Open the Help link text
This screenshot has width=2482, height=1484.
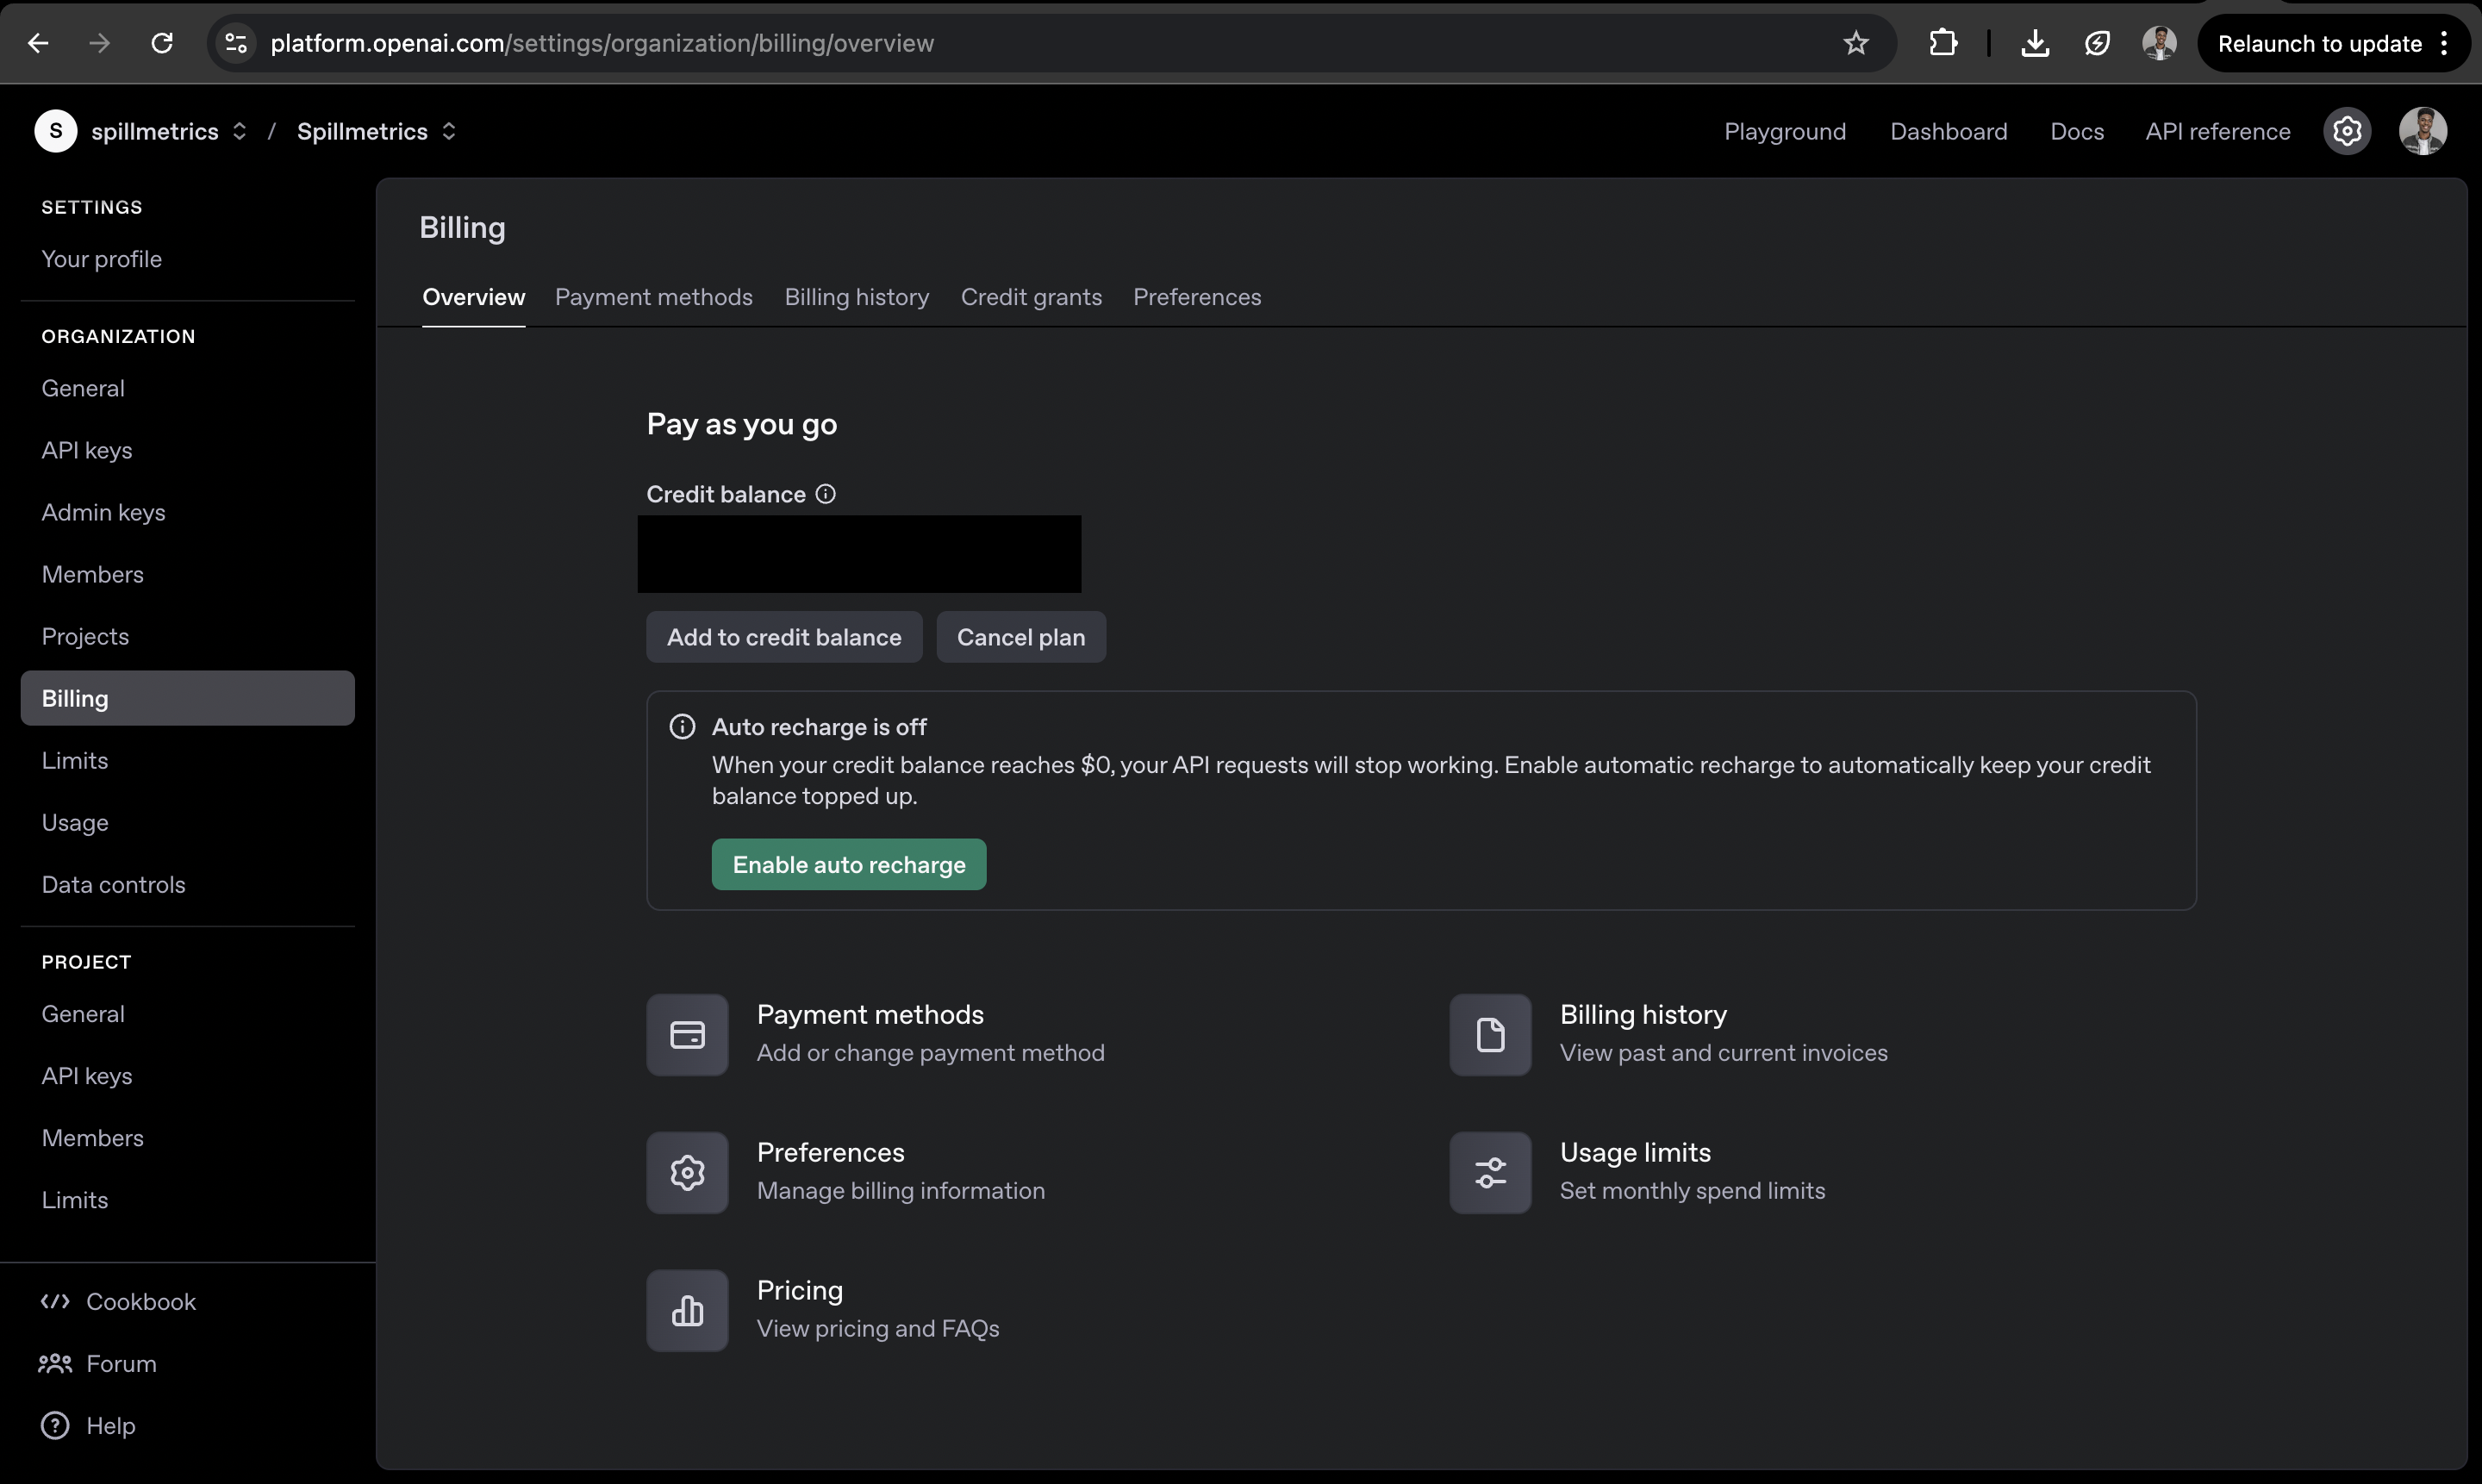[x=110, y=1425]
